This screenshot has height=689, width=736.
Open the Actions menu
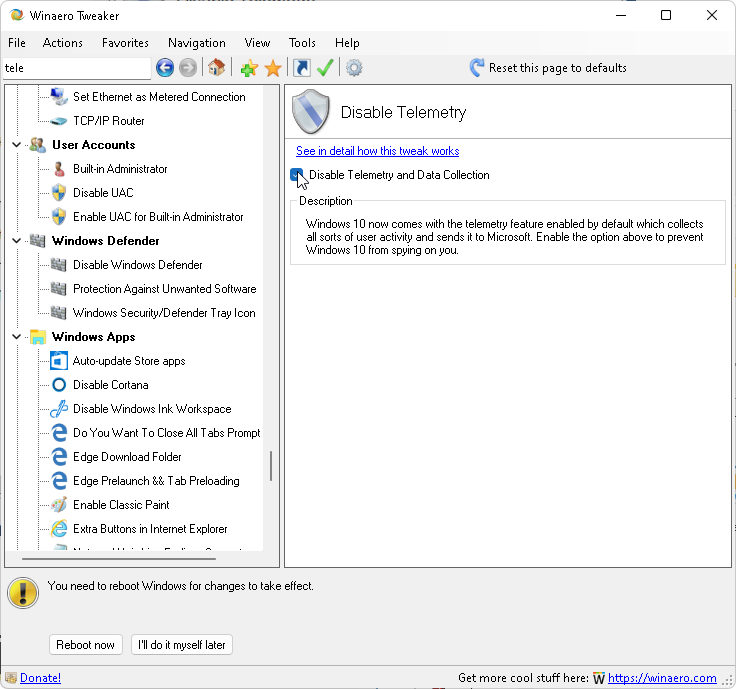click(x=62, y=43)
